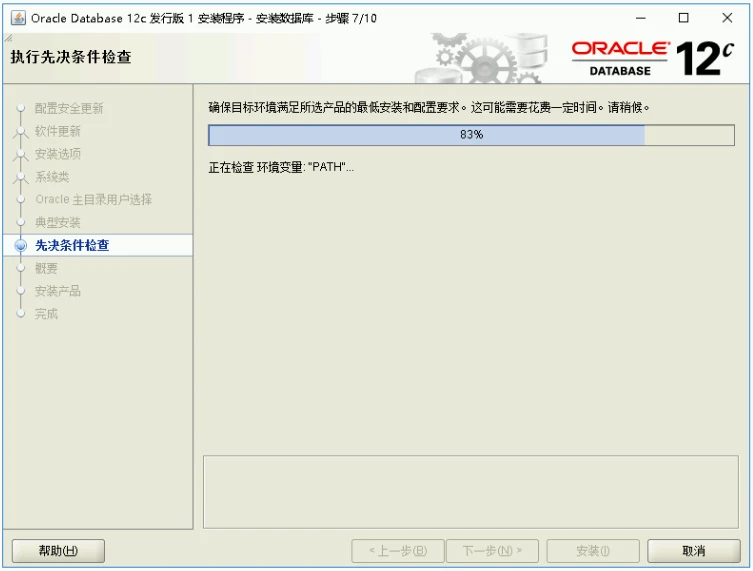Select the 安装选项 step
The height and width of the screenshot is (571, 753).
tap(58, 154)
